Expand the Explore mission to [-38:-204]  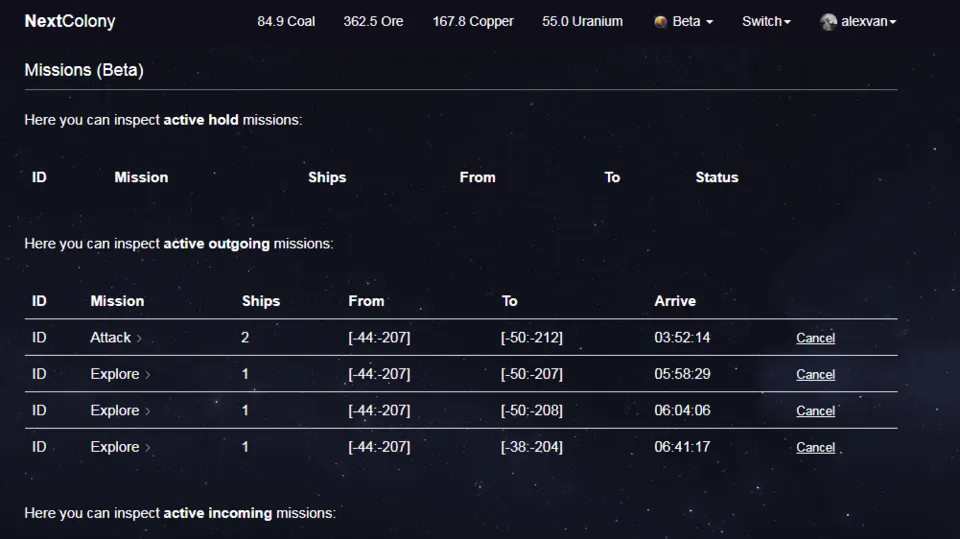[147, 448]
